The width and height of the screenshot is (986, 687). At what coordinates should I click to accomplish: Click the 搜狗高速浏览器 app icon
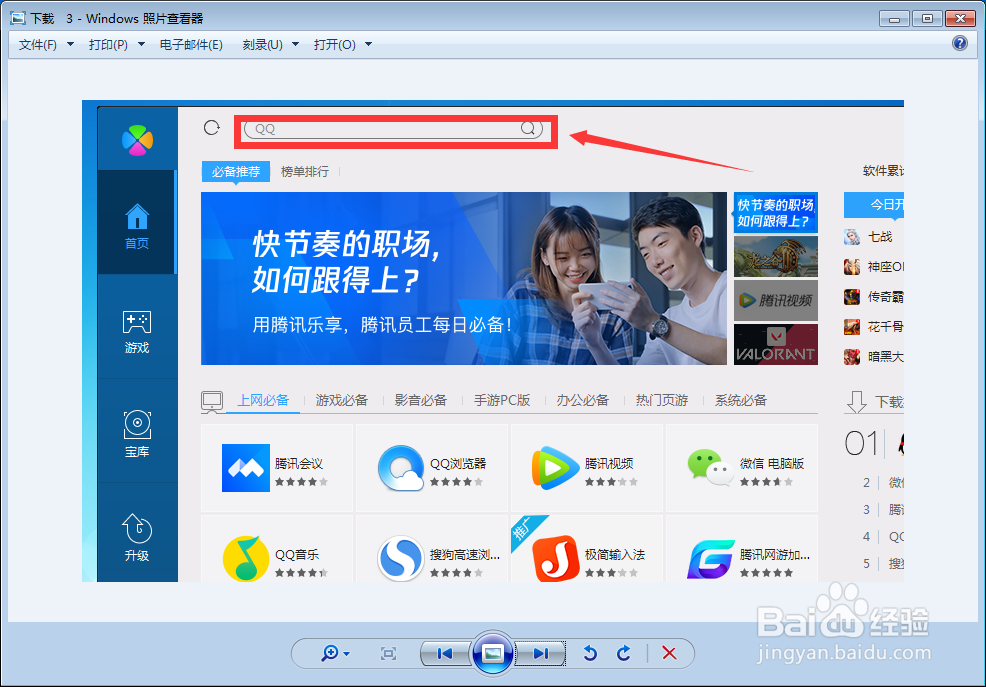(401, 559)
